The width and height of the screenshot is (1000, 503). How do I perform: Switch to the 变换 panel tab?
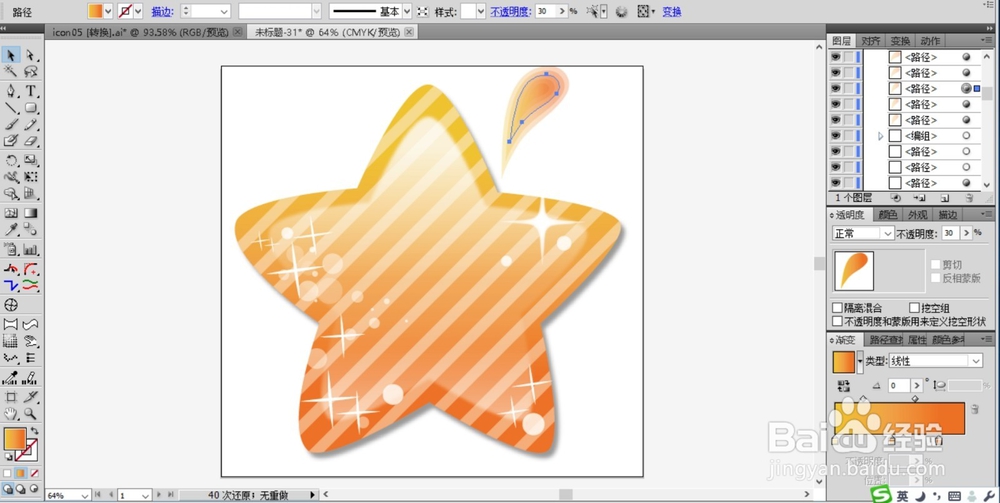pyautogui.click(x=901, y=41)
